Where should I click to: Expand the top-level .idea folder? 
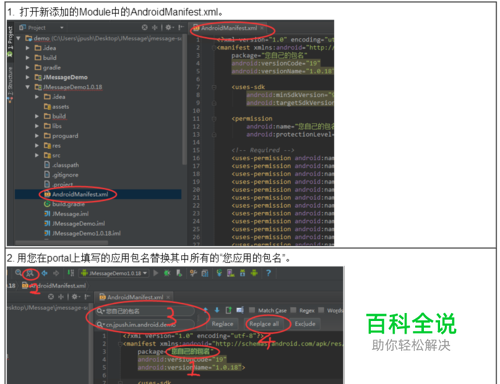point(28,48)
